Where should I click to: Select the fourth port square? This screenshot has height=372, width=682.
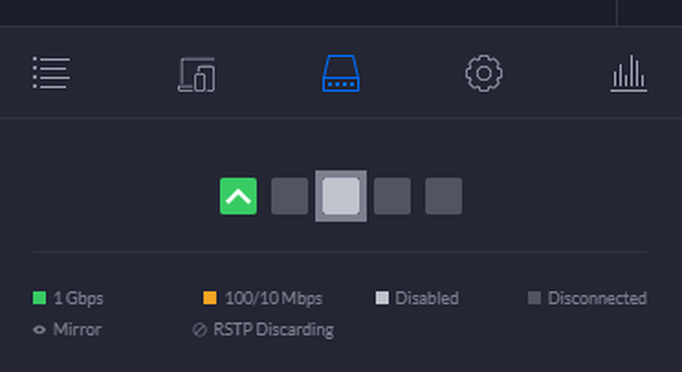(392, 196)
